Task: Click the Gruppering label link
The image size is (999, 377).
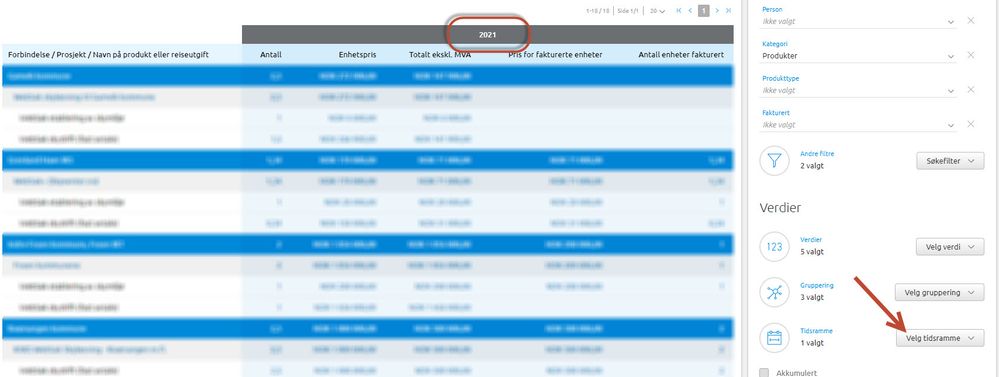Action: [x=817, y=285]
